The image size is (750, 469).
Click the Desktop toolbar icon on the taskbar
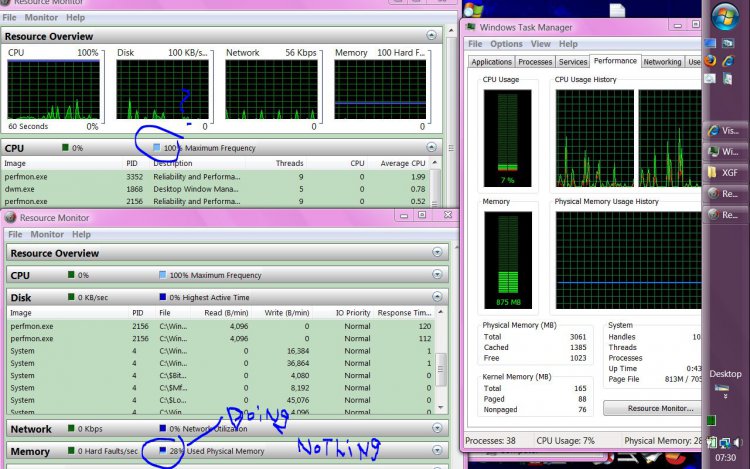(722, 388)
